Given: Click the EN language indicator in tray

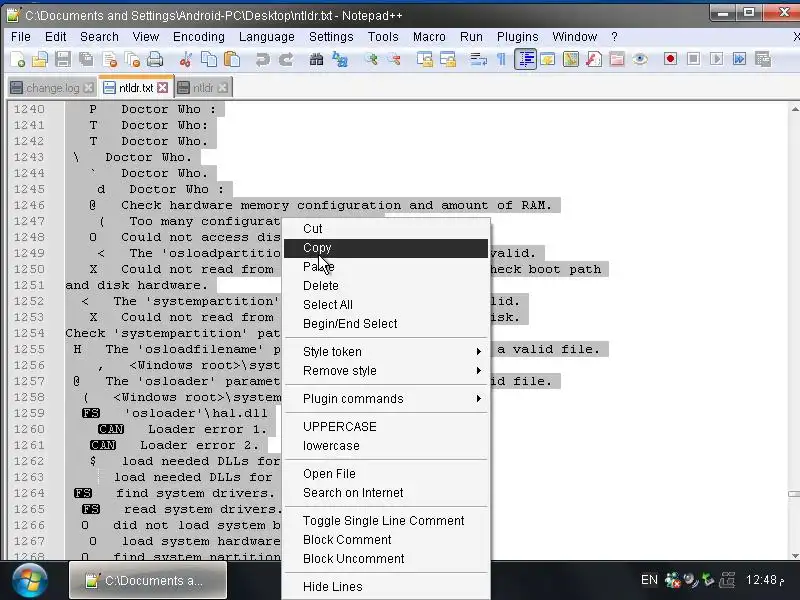Looking at the screenshot, I should pyautogui.click(x=649, y=580).
